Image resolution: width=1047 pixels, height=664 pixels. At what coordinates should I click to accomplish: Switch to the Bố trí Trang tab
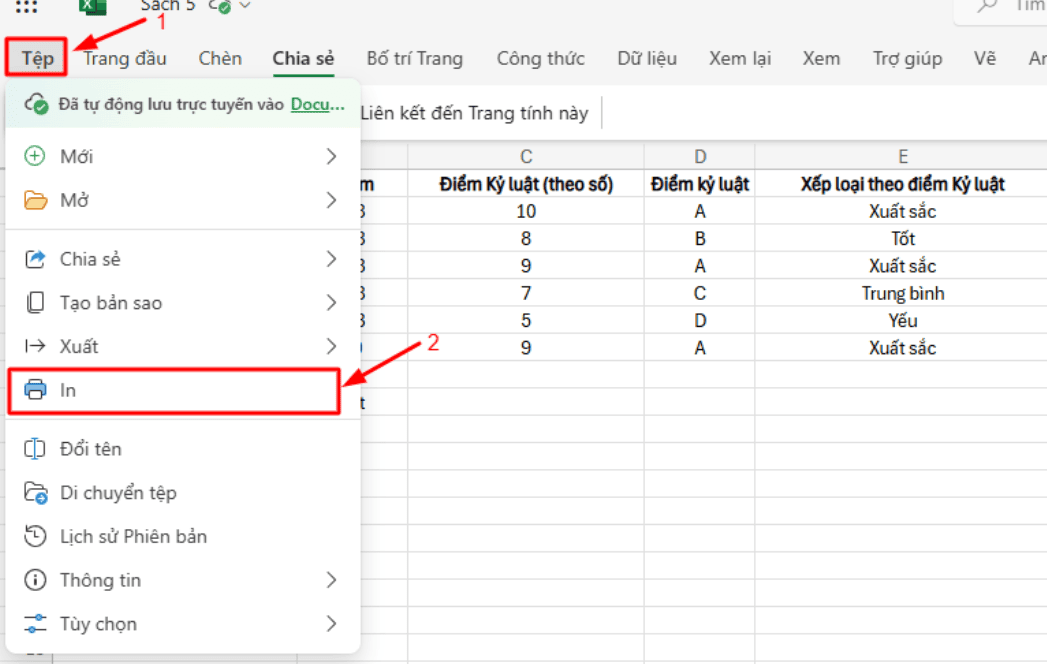tap(415, 59)
